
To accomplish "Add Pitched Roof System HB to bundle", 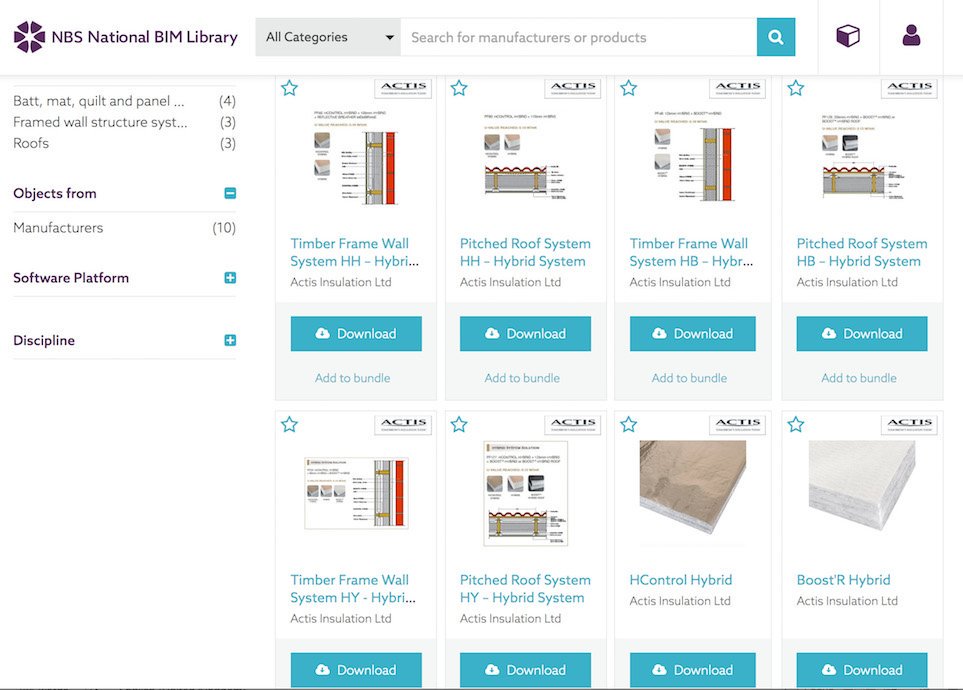I will click(859, 378).
